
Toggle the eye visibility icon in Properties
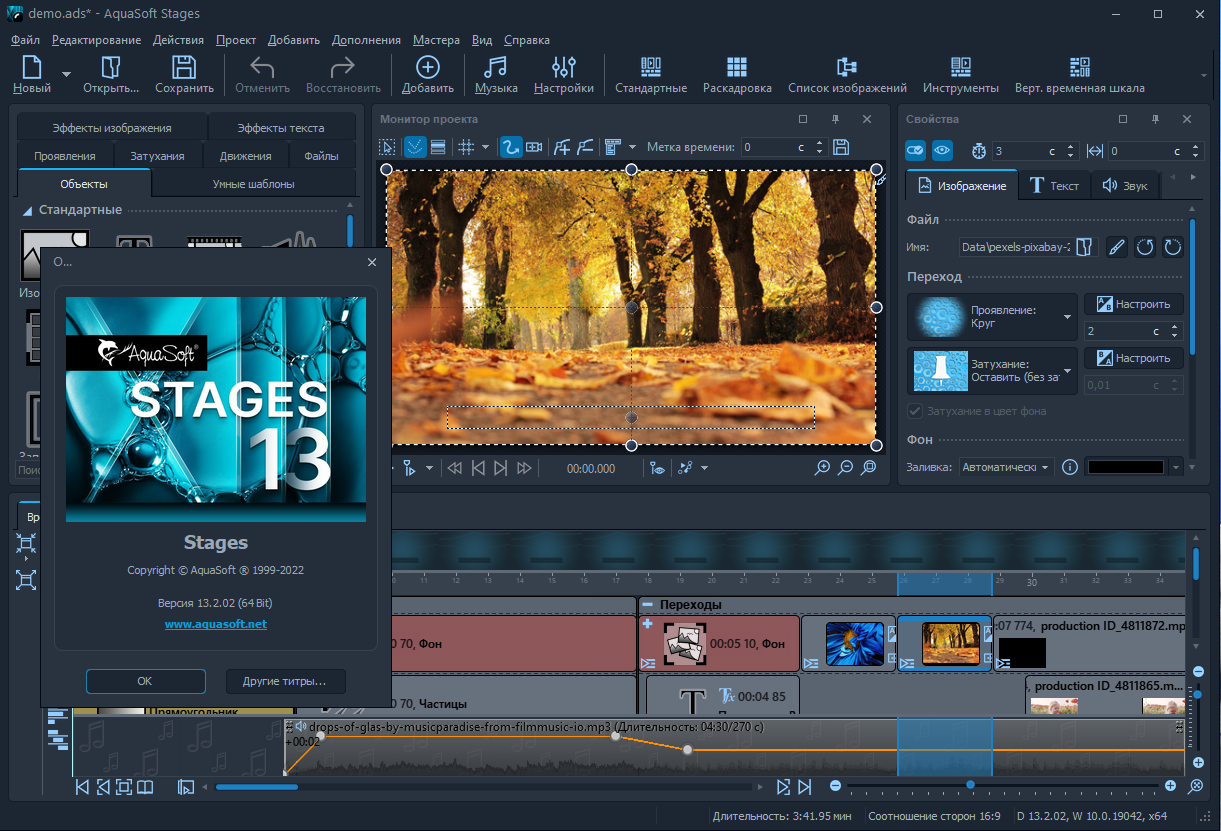click(x=942, y=151)
